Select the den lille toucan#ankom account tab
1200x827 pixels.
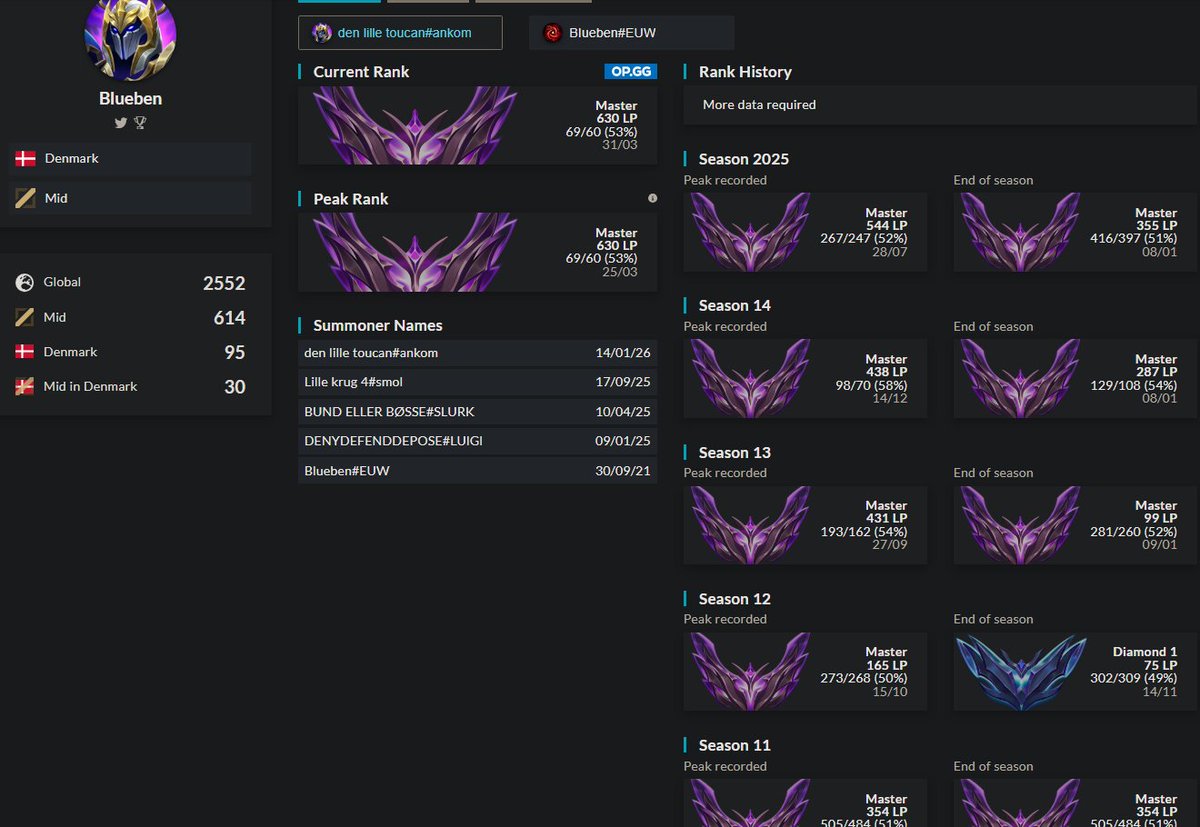400,33
